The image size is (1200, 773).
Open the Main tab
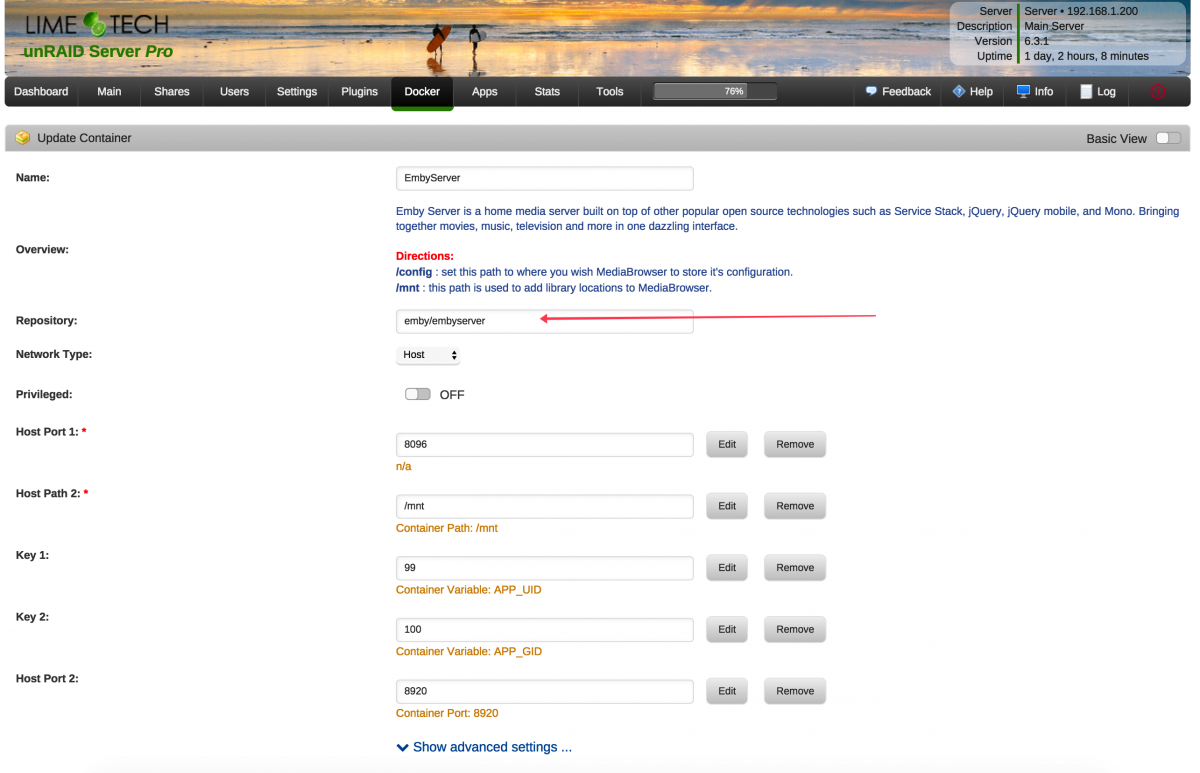tap(109, 91)
